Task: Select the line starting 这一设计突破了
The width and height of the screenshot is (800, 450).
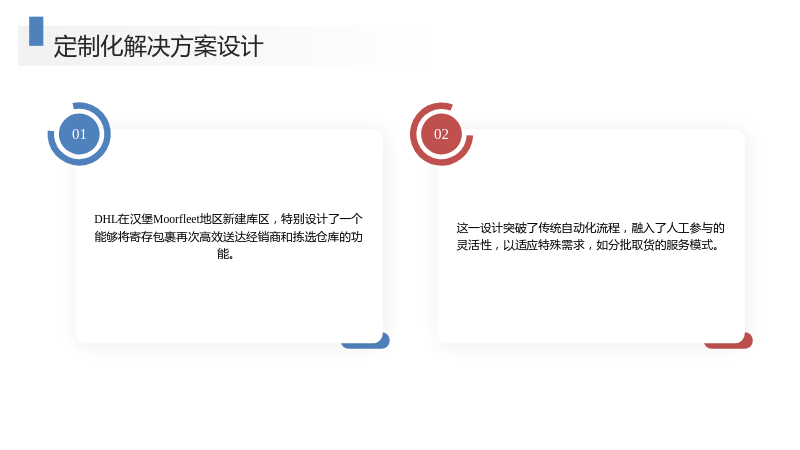Action: pos(590,228)
